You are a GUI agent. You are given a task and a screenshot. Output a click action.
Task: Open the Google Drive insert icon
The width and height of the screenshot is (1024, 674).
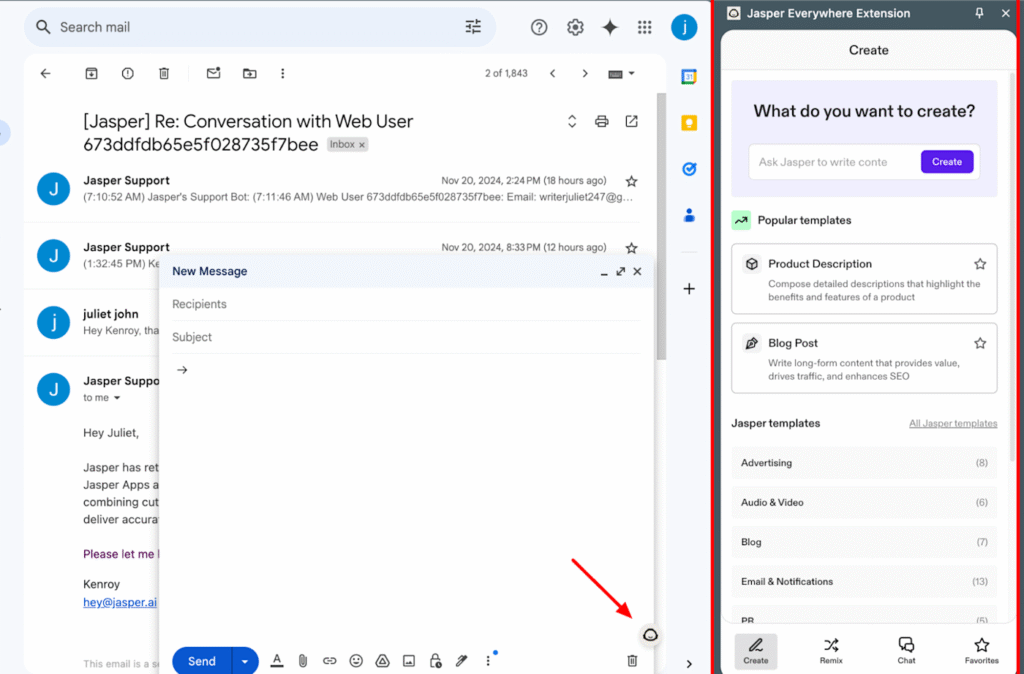[x=383, y=661]
